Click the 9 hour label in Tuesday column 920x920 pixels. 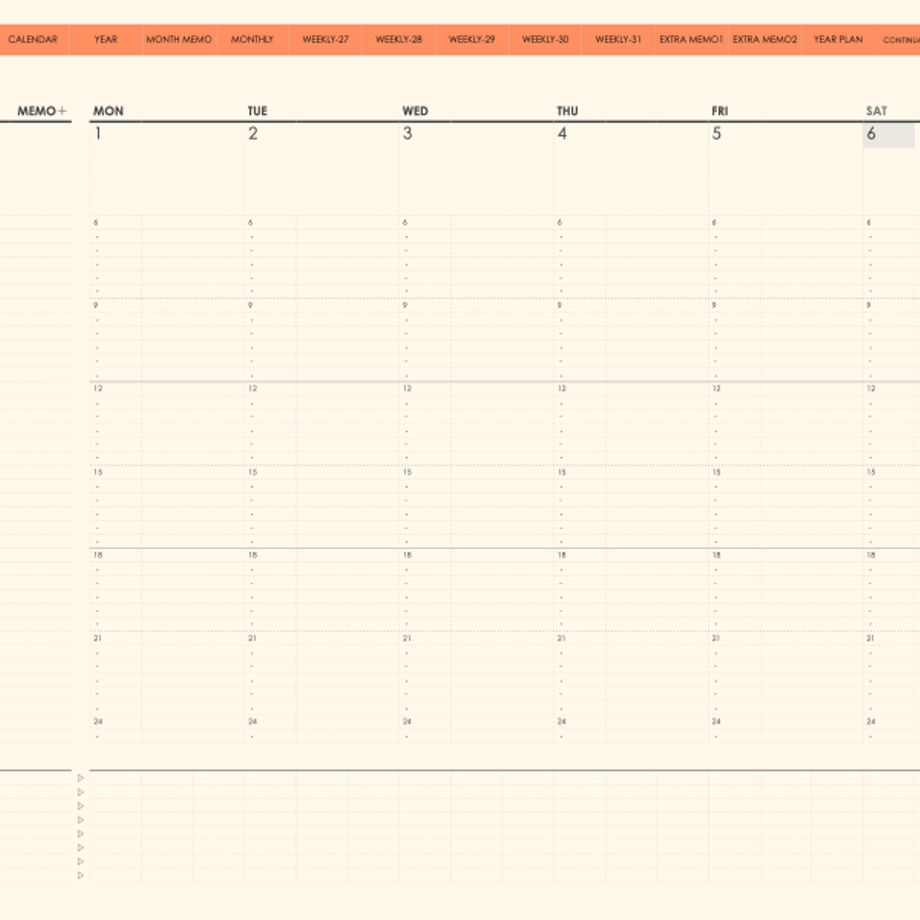250,305
